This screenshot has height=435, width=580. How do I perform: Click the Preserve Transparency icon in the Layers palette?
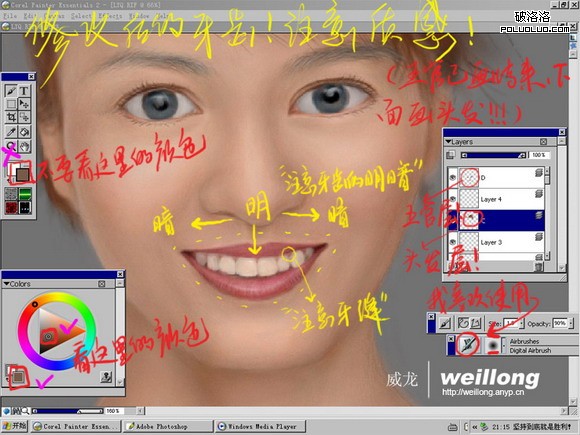point(450,155)
